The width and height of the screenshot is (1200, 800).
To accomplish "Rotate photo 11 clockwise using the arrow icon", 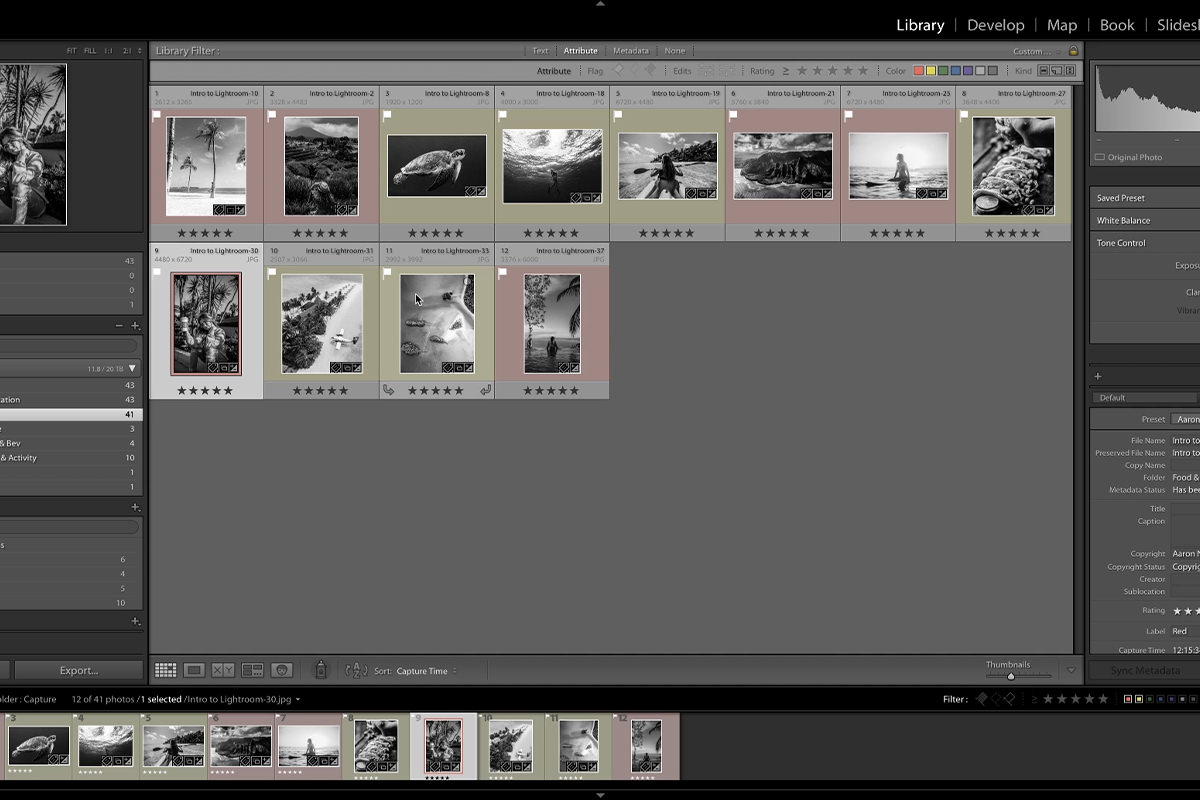I will pyautogui.click(x=486, y=390).
